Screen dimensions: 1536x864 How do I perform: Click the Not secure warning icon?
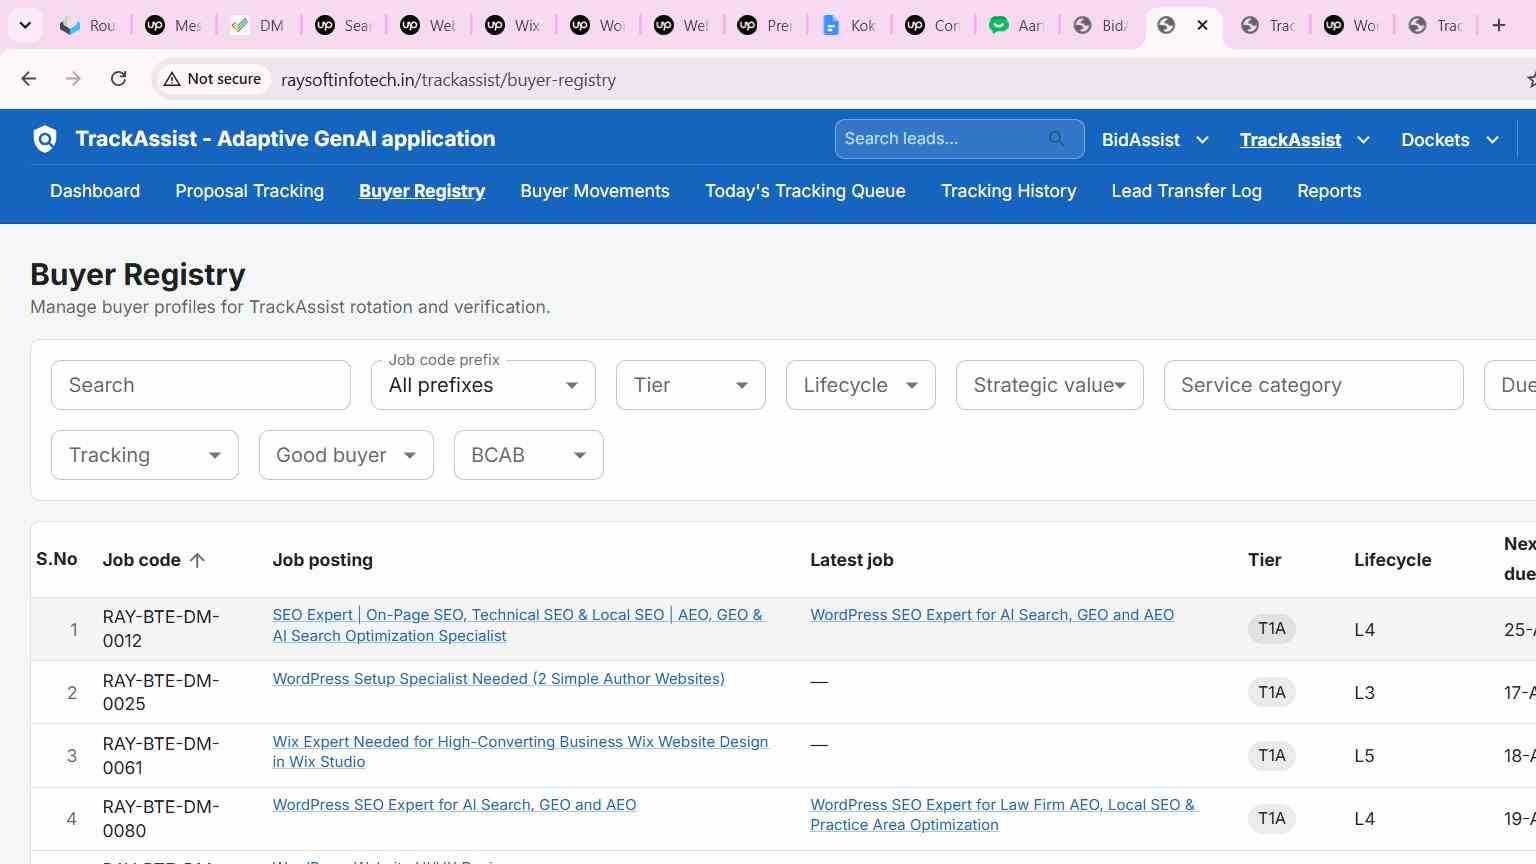(172, 79)
